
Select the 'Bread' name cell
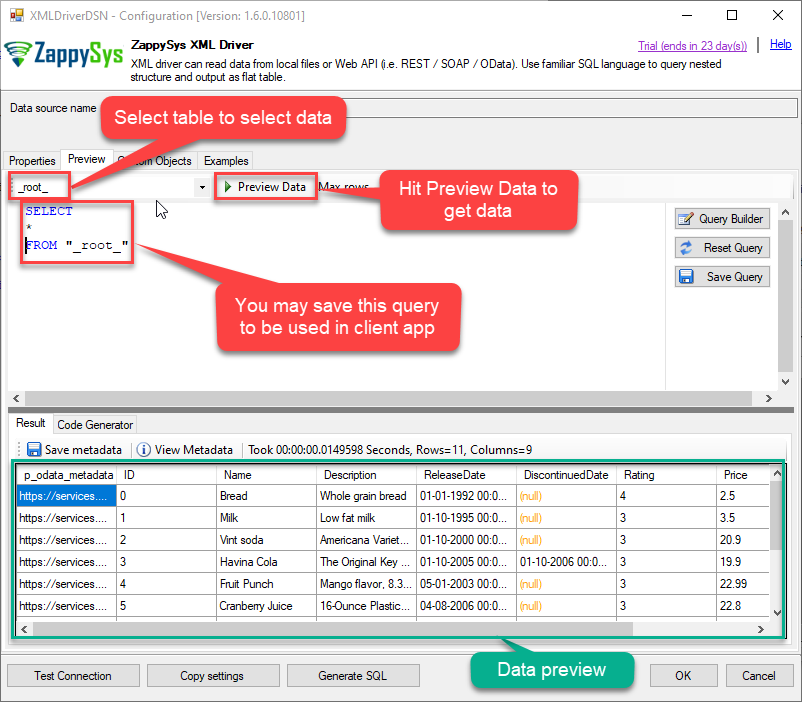(266, 496)
